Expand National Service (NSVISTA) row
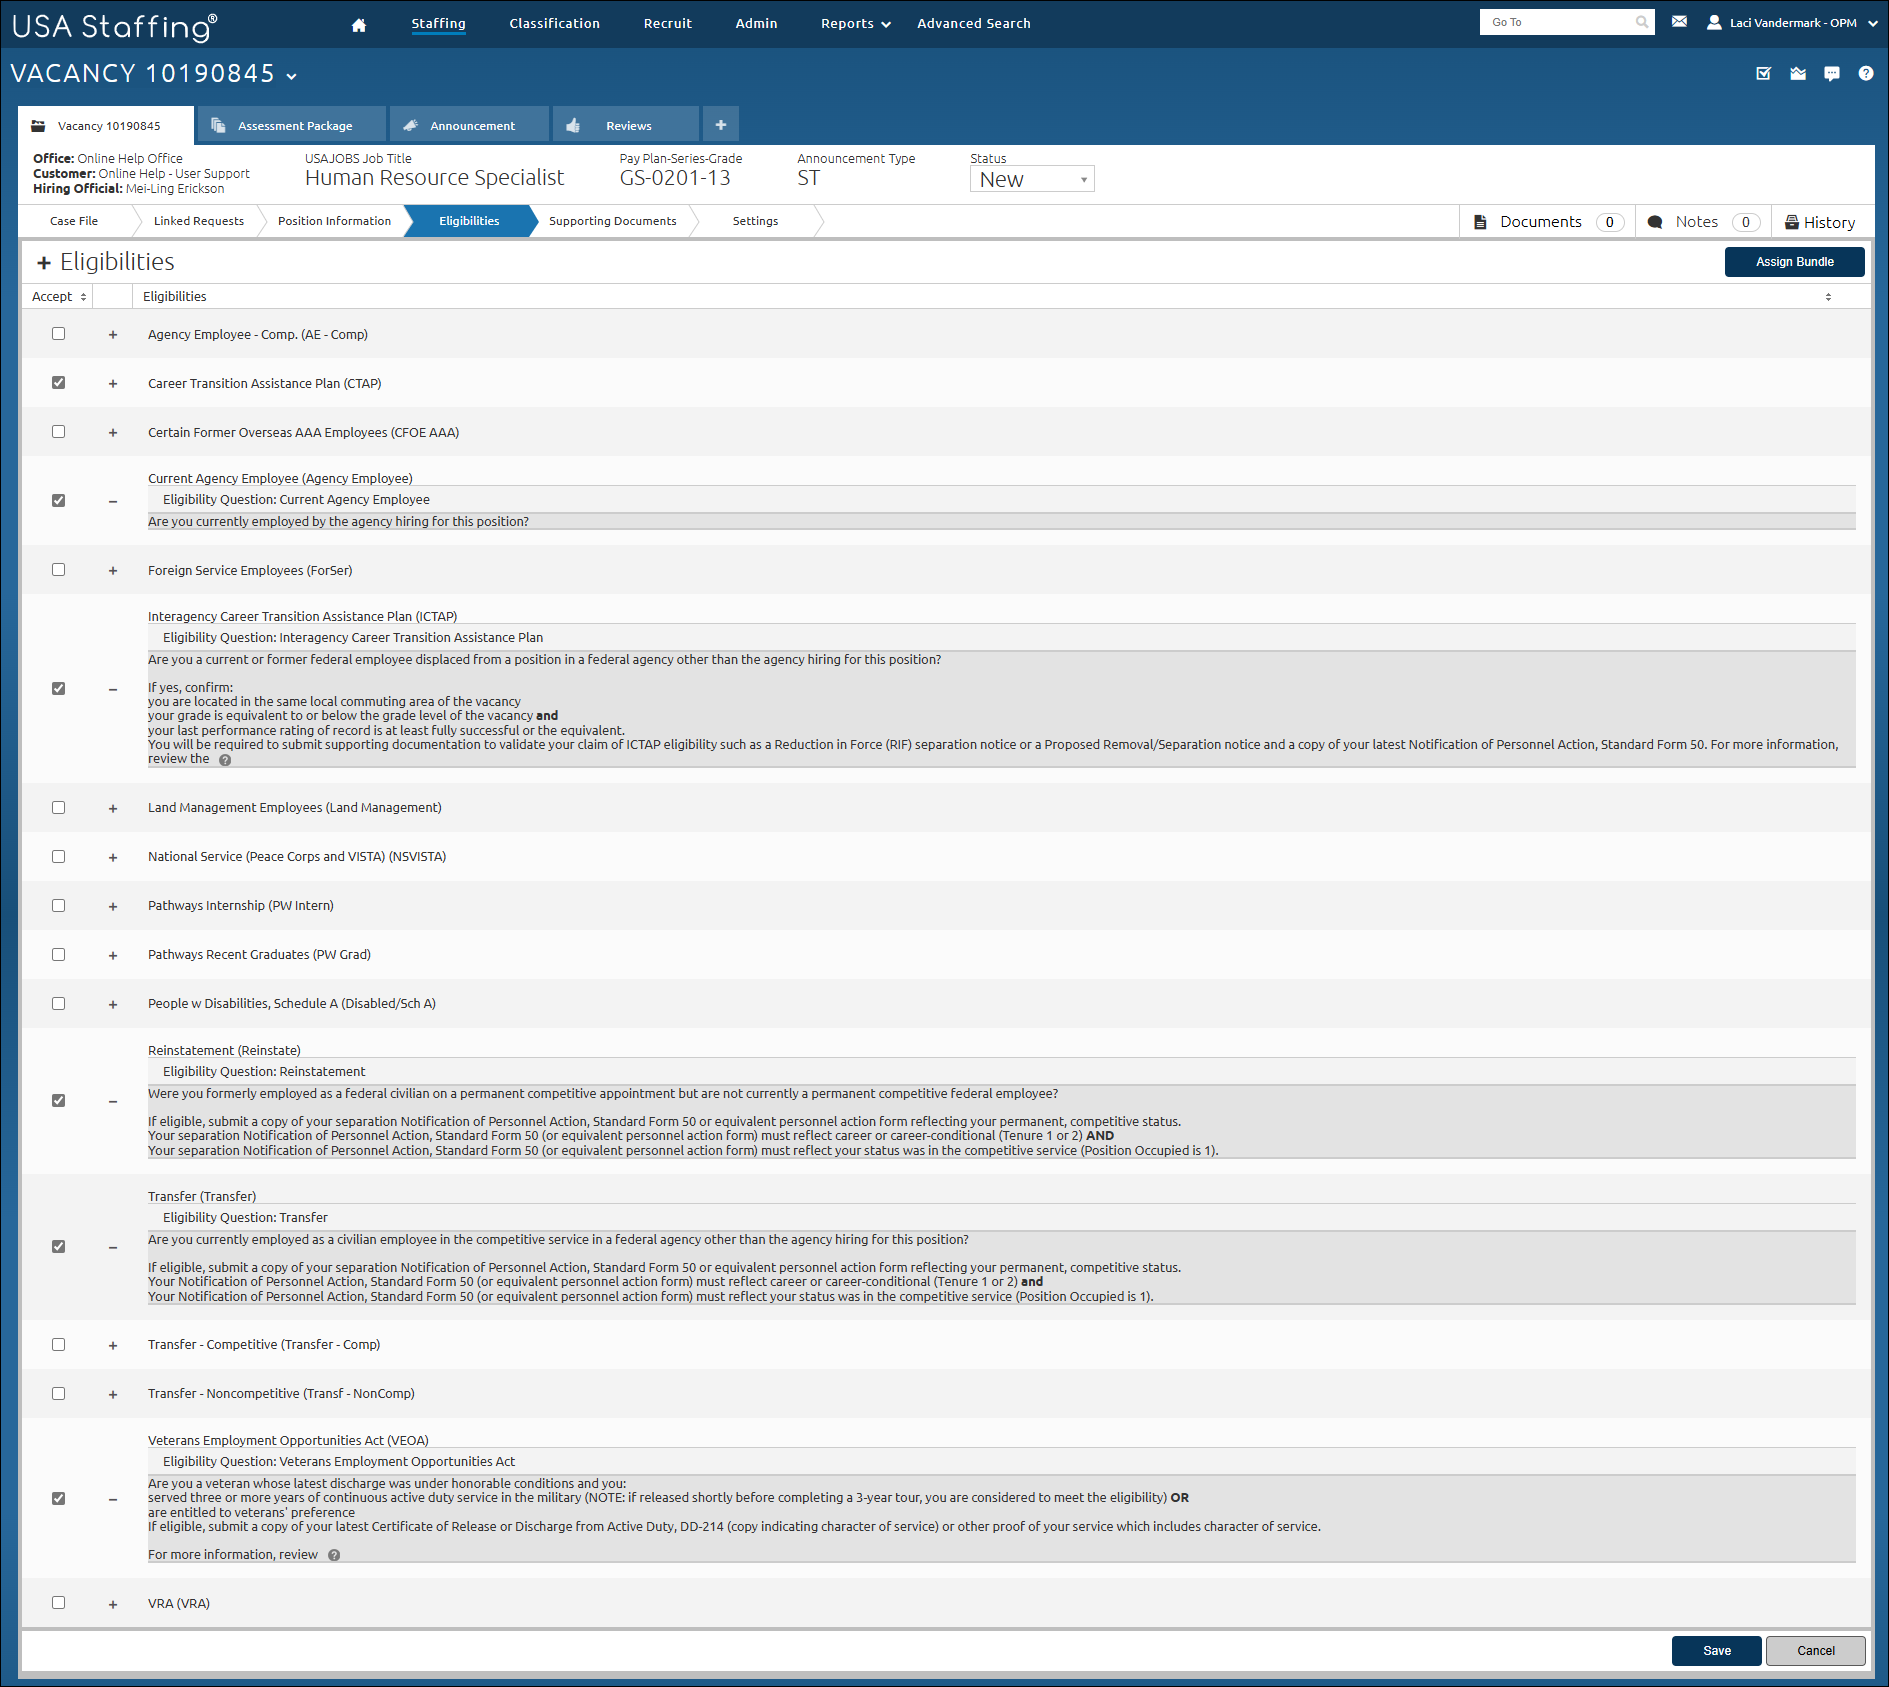 pos(113,858)
